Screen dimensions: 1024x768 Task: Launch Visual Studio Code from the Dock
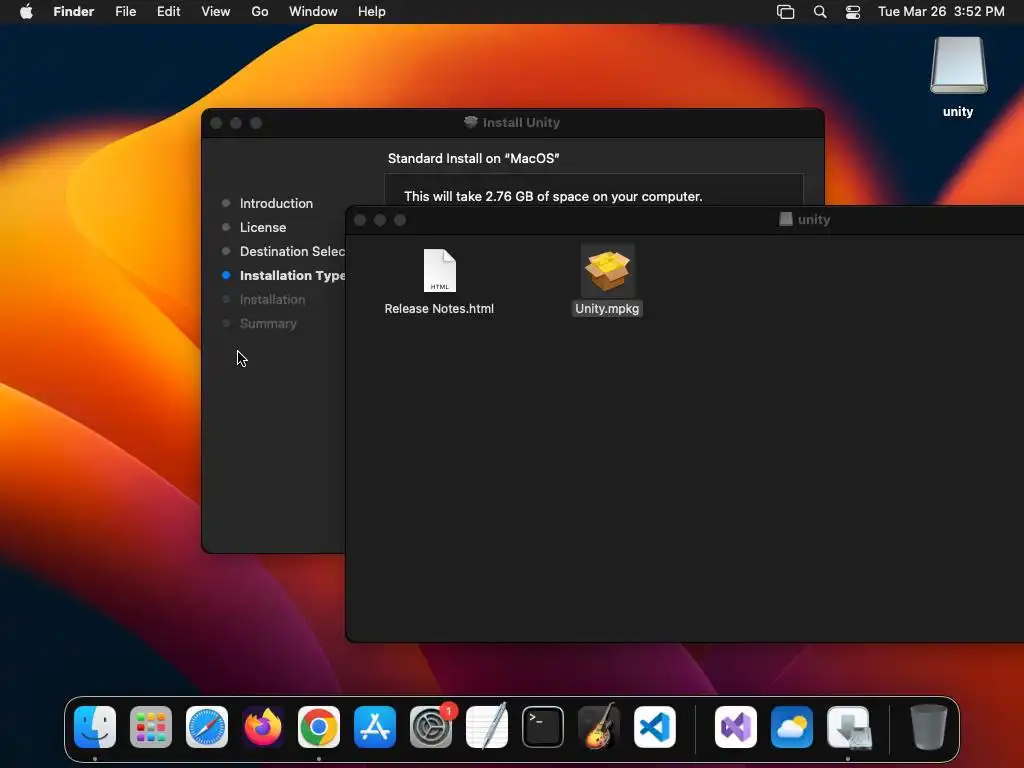[x=655, y=727]
